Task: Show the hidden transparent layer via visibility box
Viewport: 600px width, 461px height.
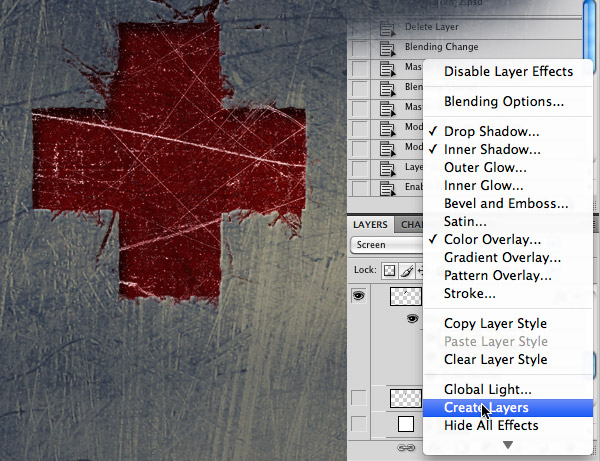Action: coord(359,398)
